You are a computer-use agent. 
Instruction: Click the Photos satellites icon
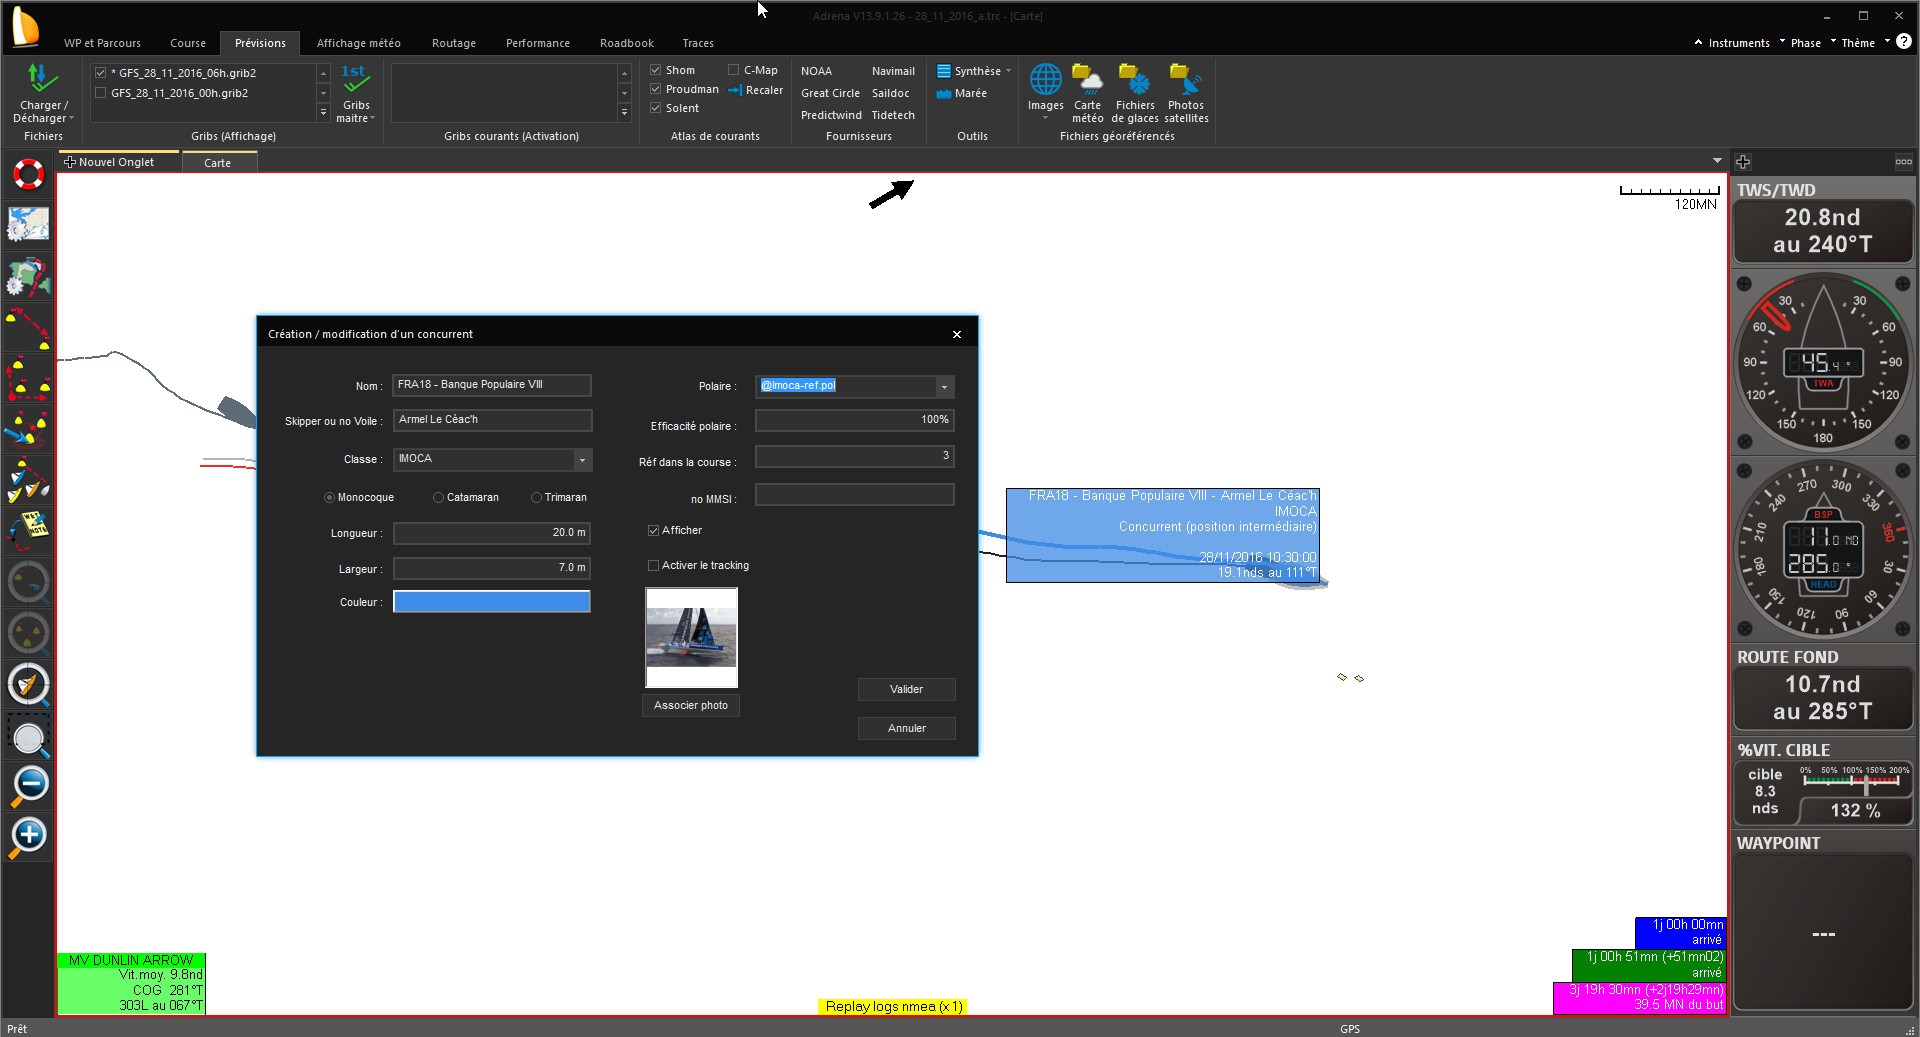click(x=1185, y=80)
